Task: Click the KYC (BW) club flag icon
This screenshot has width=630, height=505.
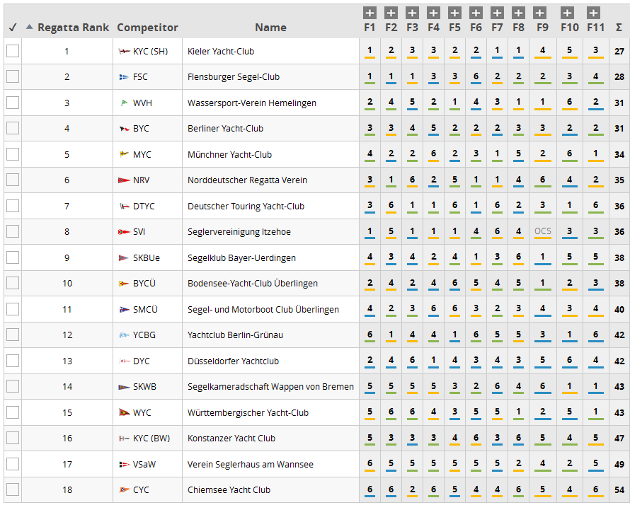Action: (124, 438)
